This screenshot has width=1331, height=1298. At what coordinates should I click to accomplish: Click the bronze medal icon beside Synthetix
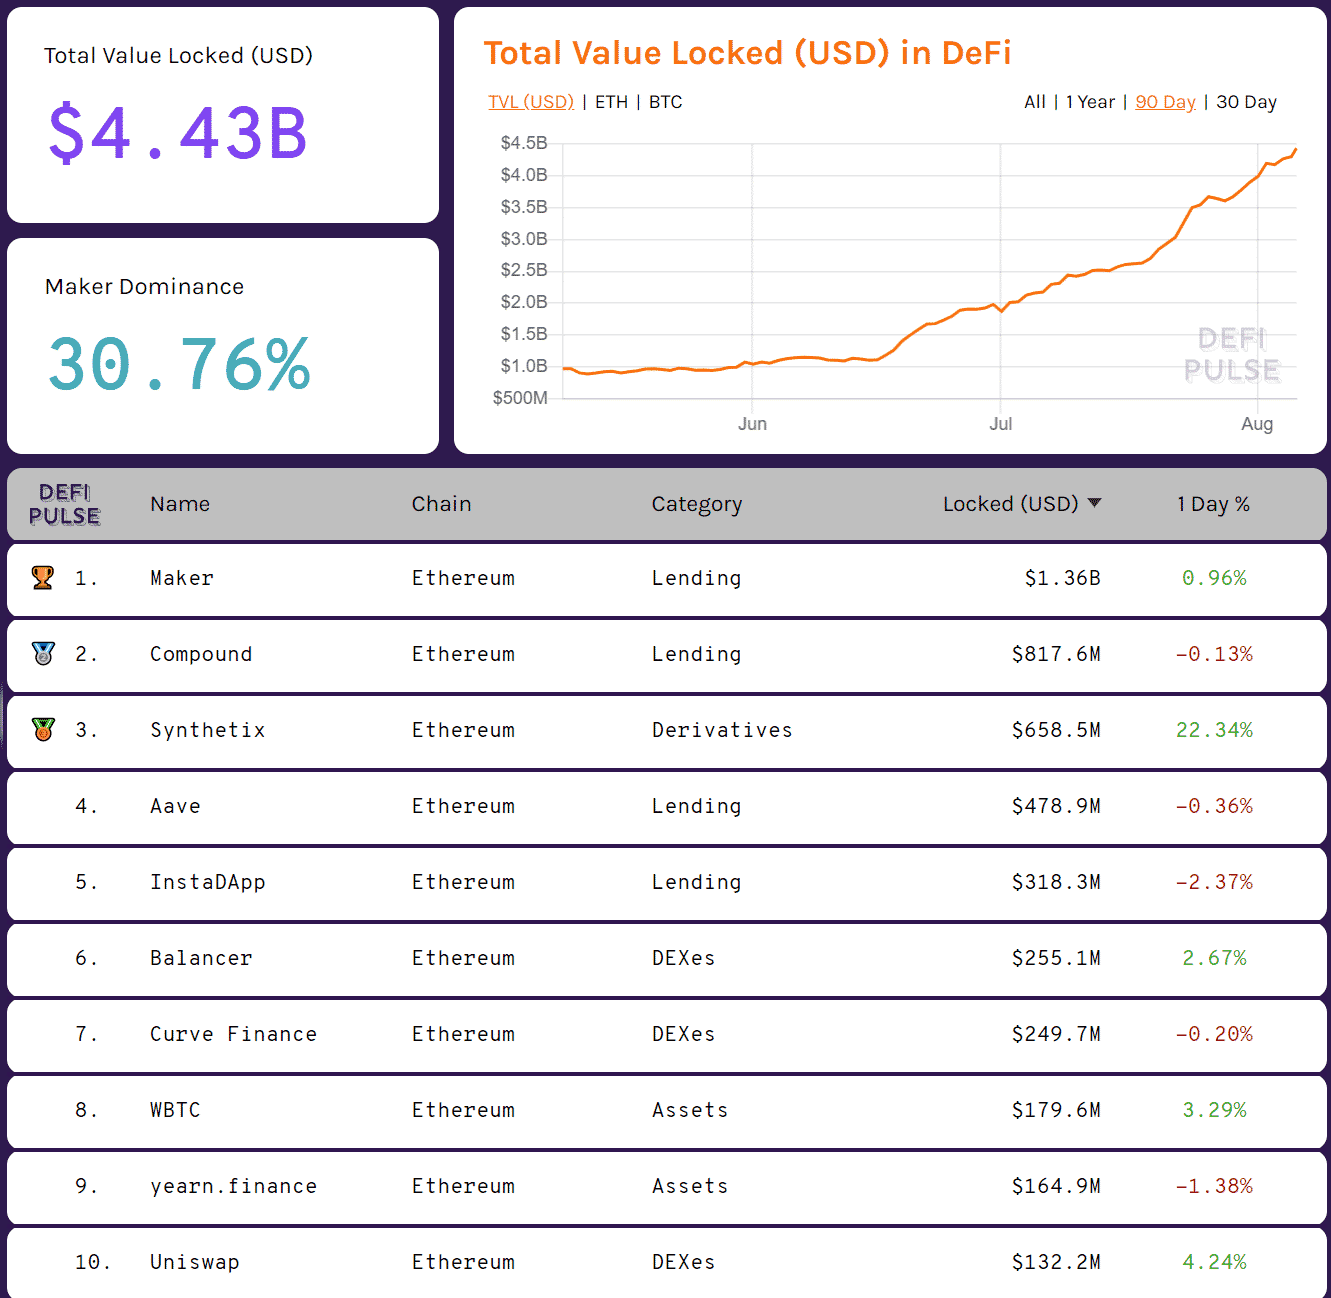(x=43, y=730)
